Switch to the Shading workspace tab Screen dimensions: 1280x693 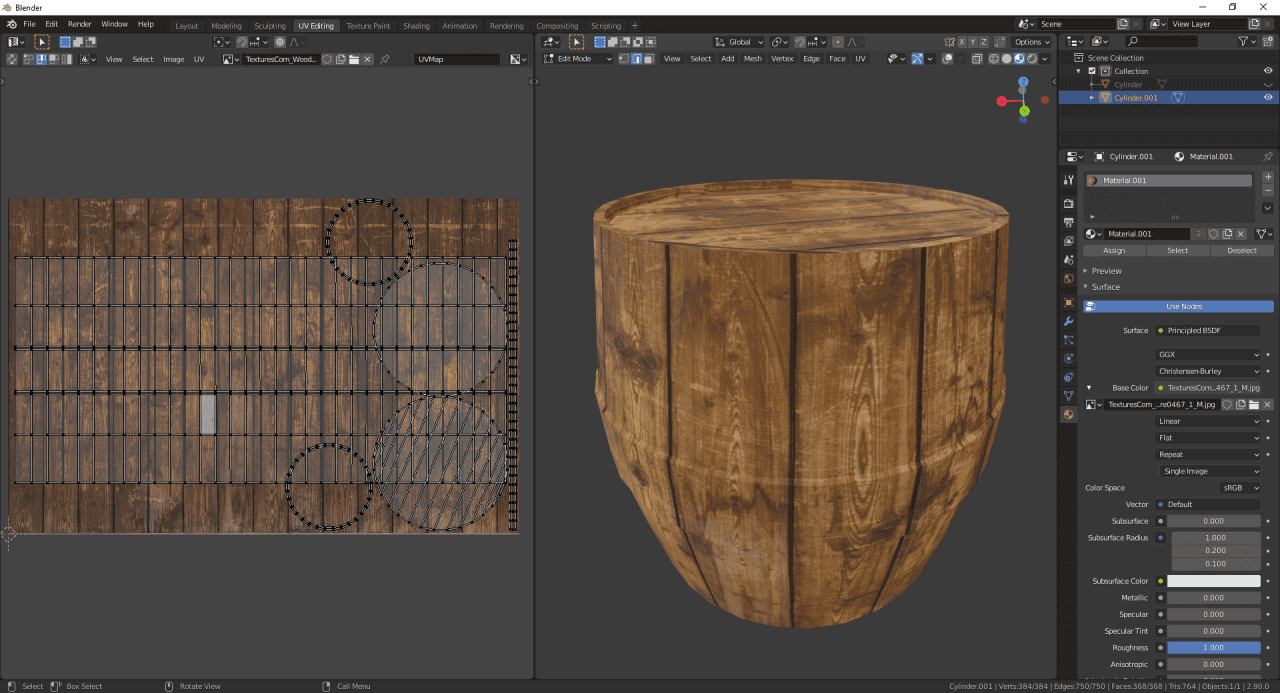tap(416, 25)
